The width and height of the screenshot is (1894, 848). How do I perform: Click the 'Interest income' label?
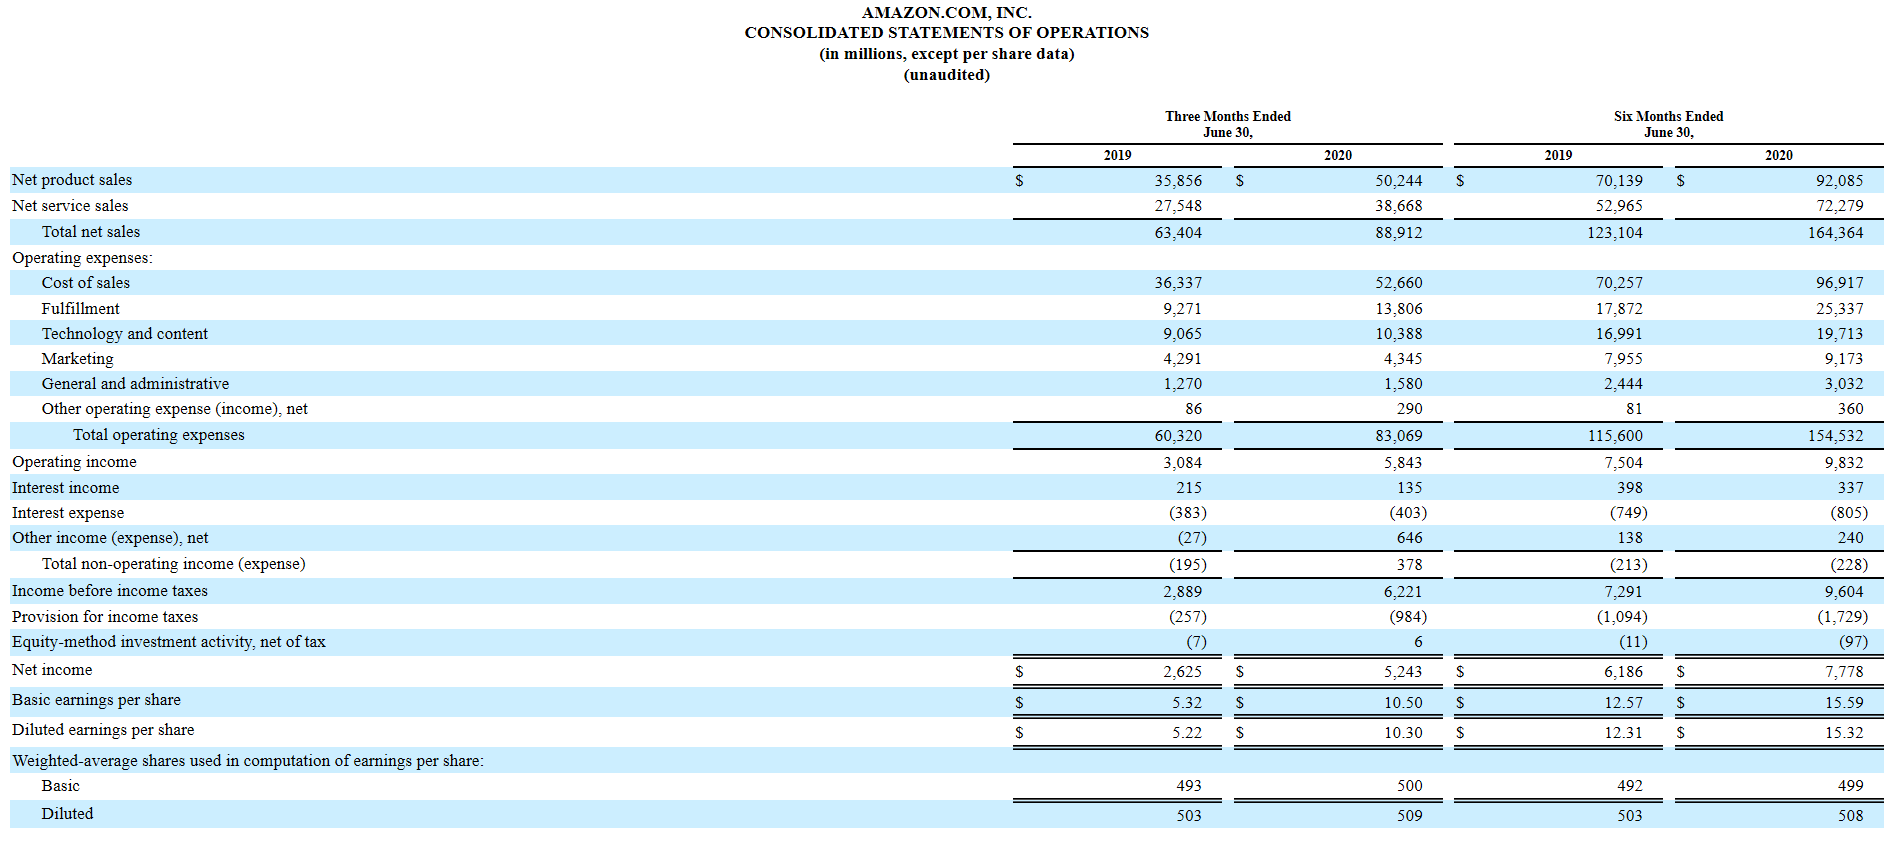click(x=65, y=488)
